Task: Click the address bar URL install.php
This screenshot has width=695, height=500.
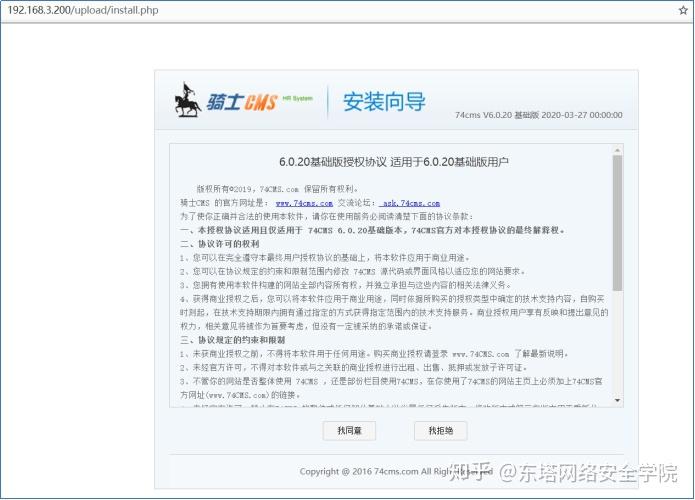Action: (x=83, y=10)
